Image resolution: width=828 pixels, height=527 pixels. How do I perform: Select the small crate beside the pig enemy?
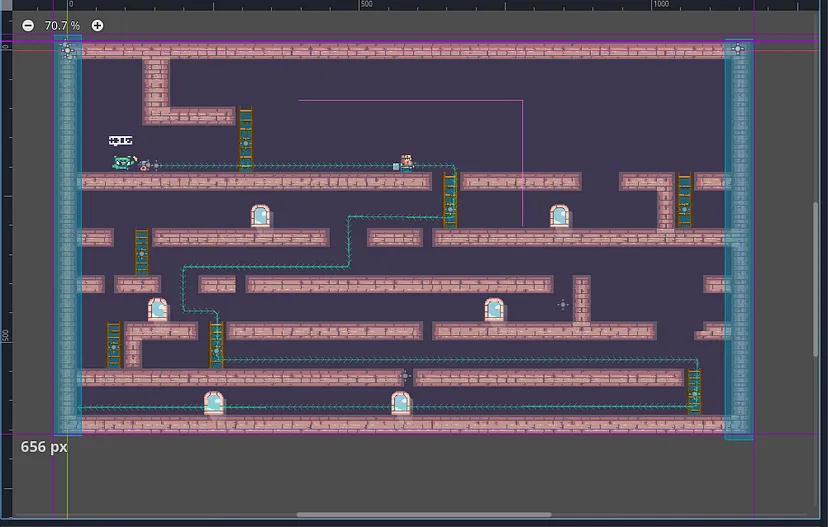pyautogui.click(x=396, y=167)
